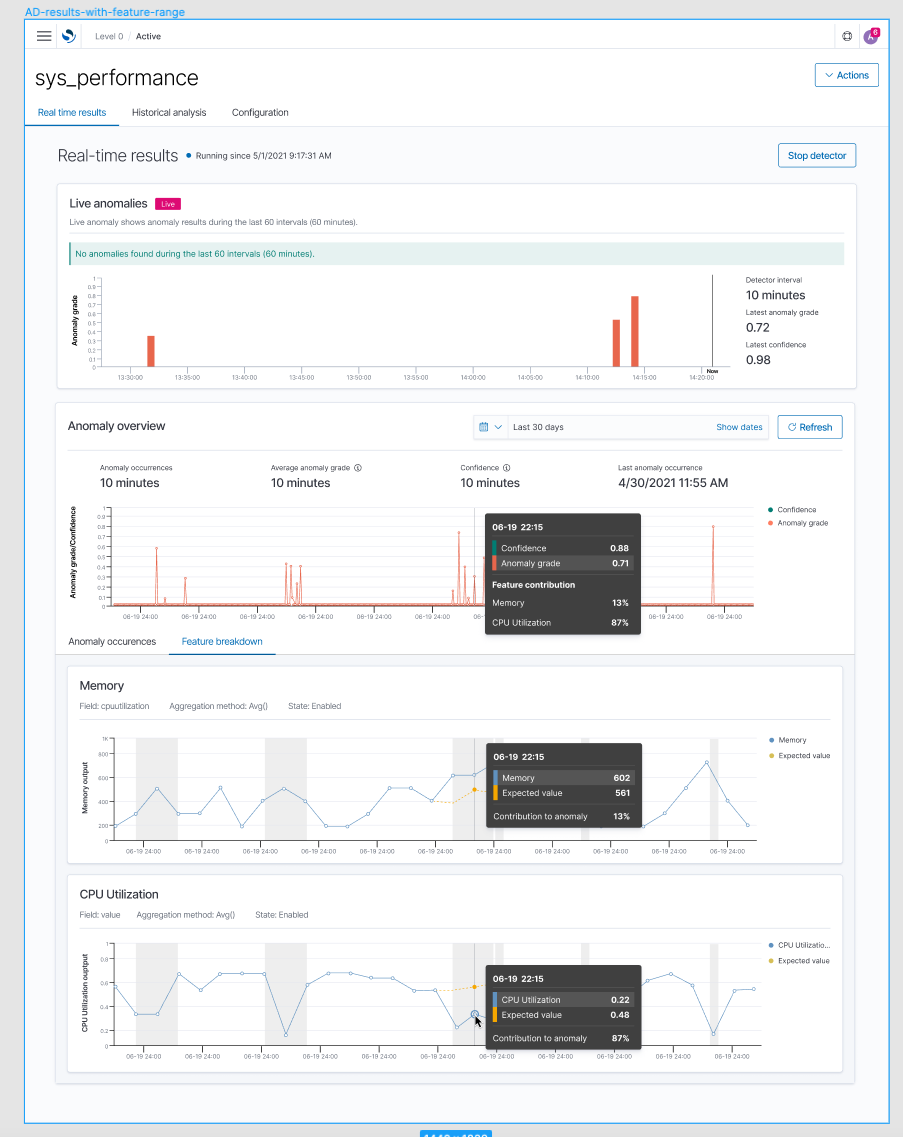Open the hamburger navigation menu

click(43, 36)
